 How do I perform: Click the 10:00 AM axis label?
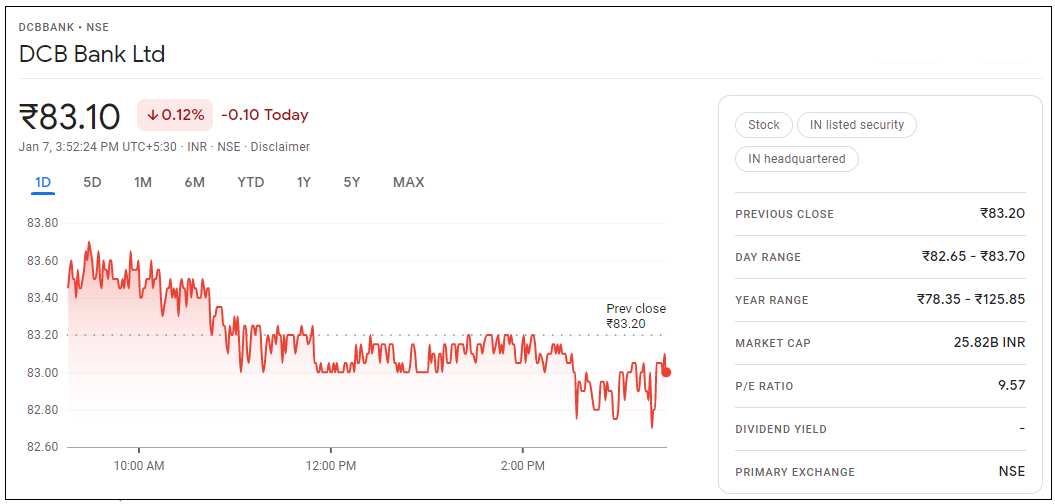(139, 466)
